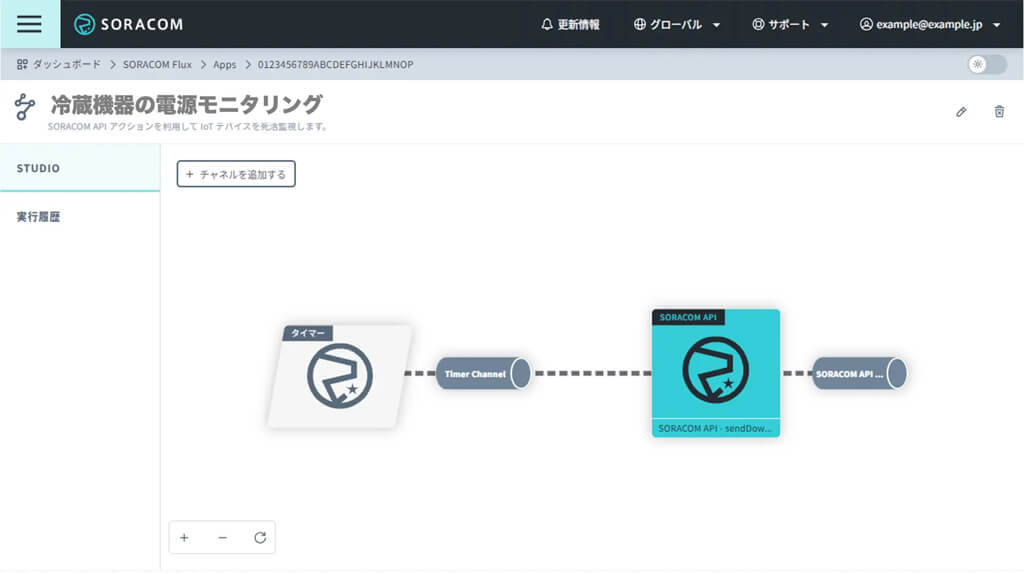Screen dimensions: 1024x574
Task: Open the グローバル coverage dropdown
Action: point(677,24)
